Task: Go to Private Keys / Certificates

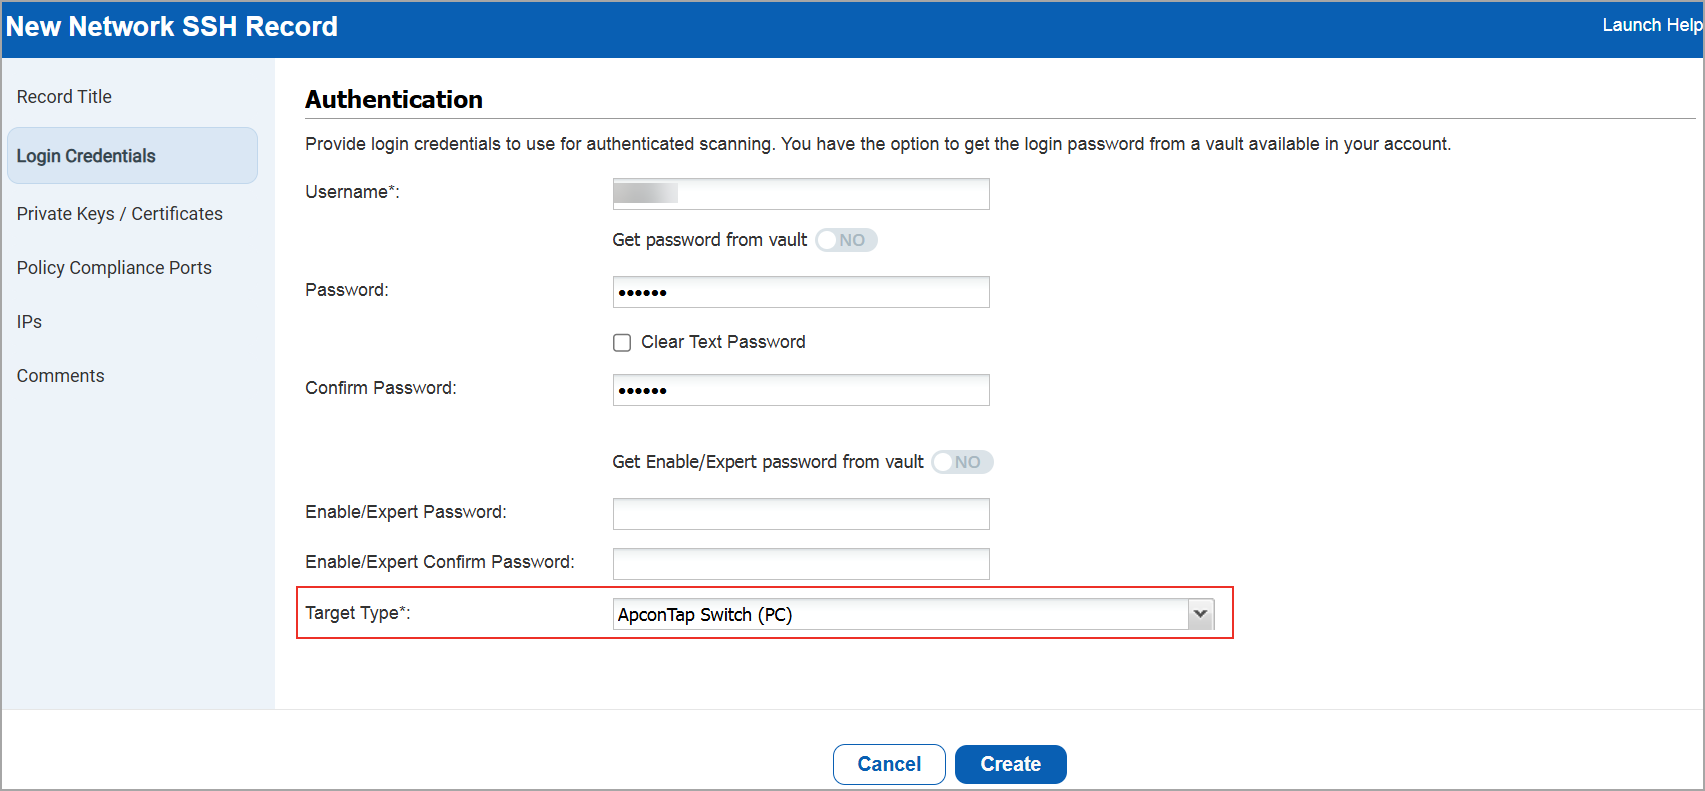Action: coord(119,214)
